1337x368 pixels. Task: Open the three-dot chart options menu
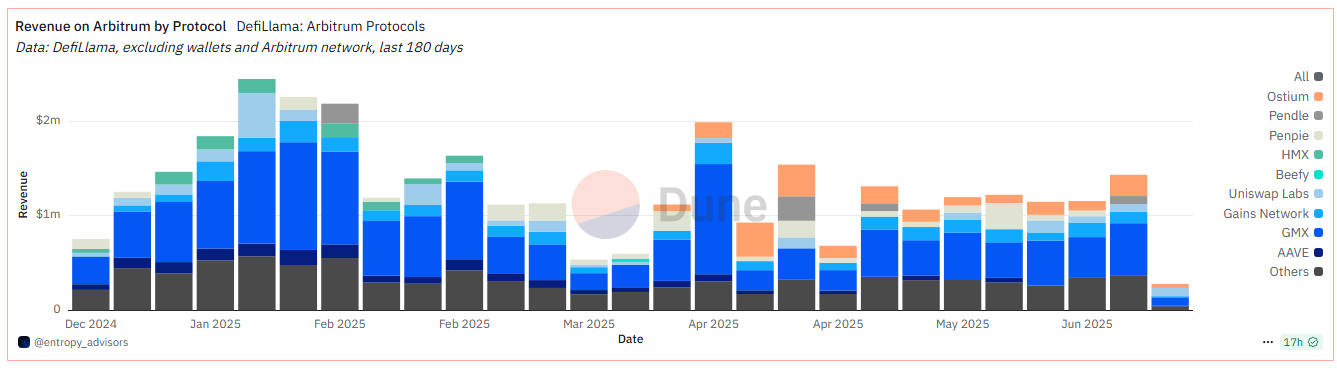point(1268,342)
